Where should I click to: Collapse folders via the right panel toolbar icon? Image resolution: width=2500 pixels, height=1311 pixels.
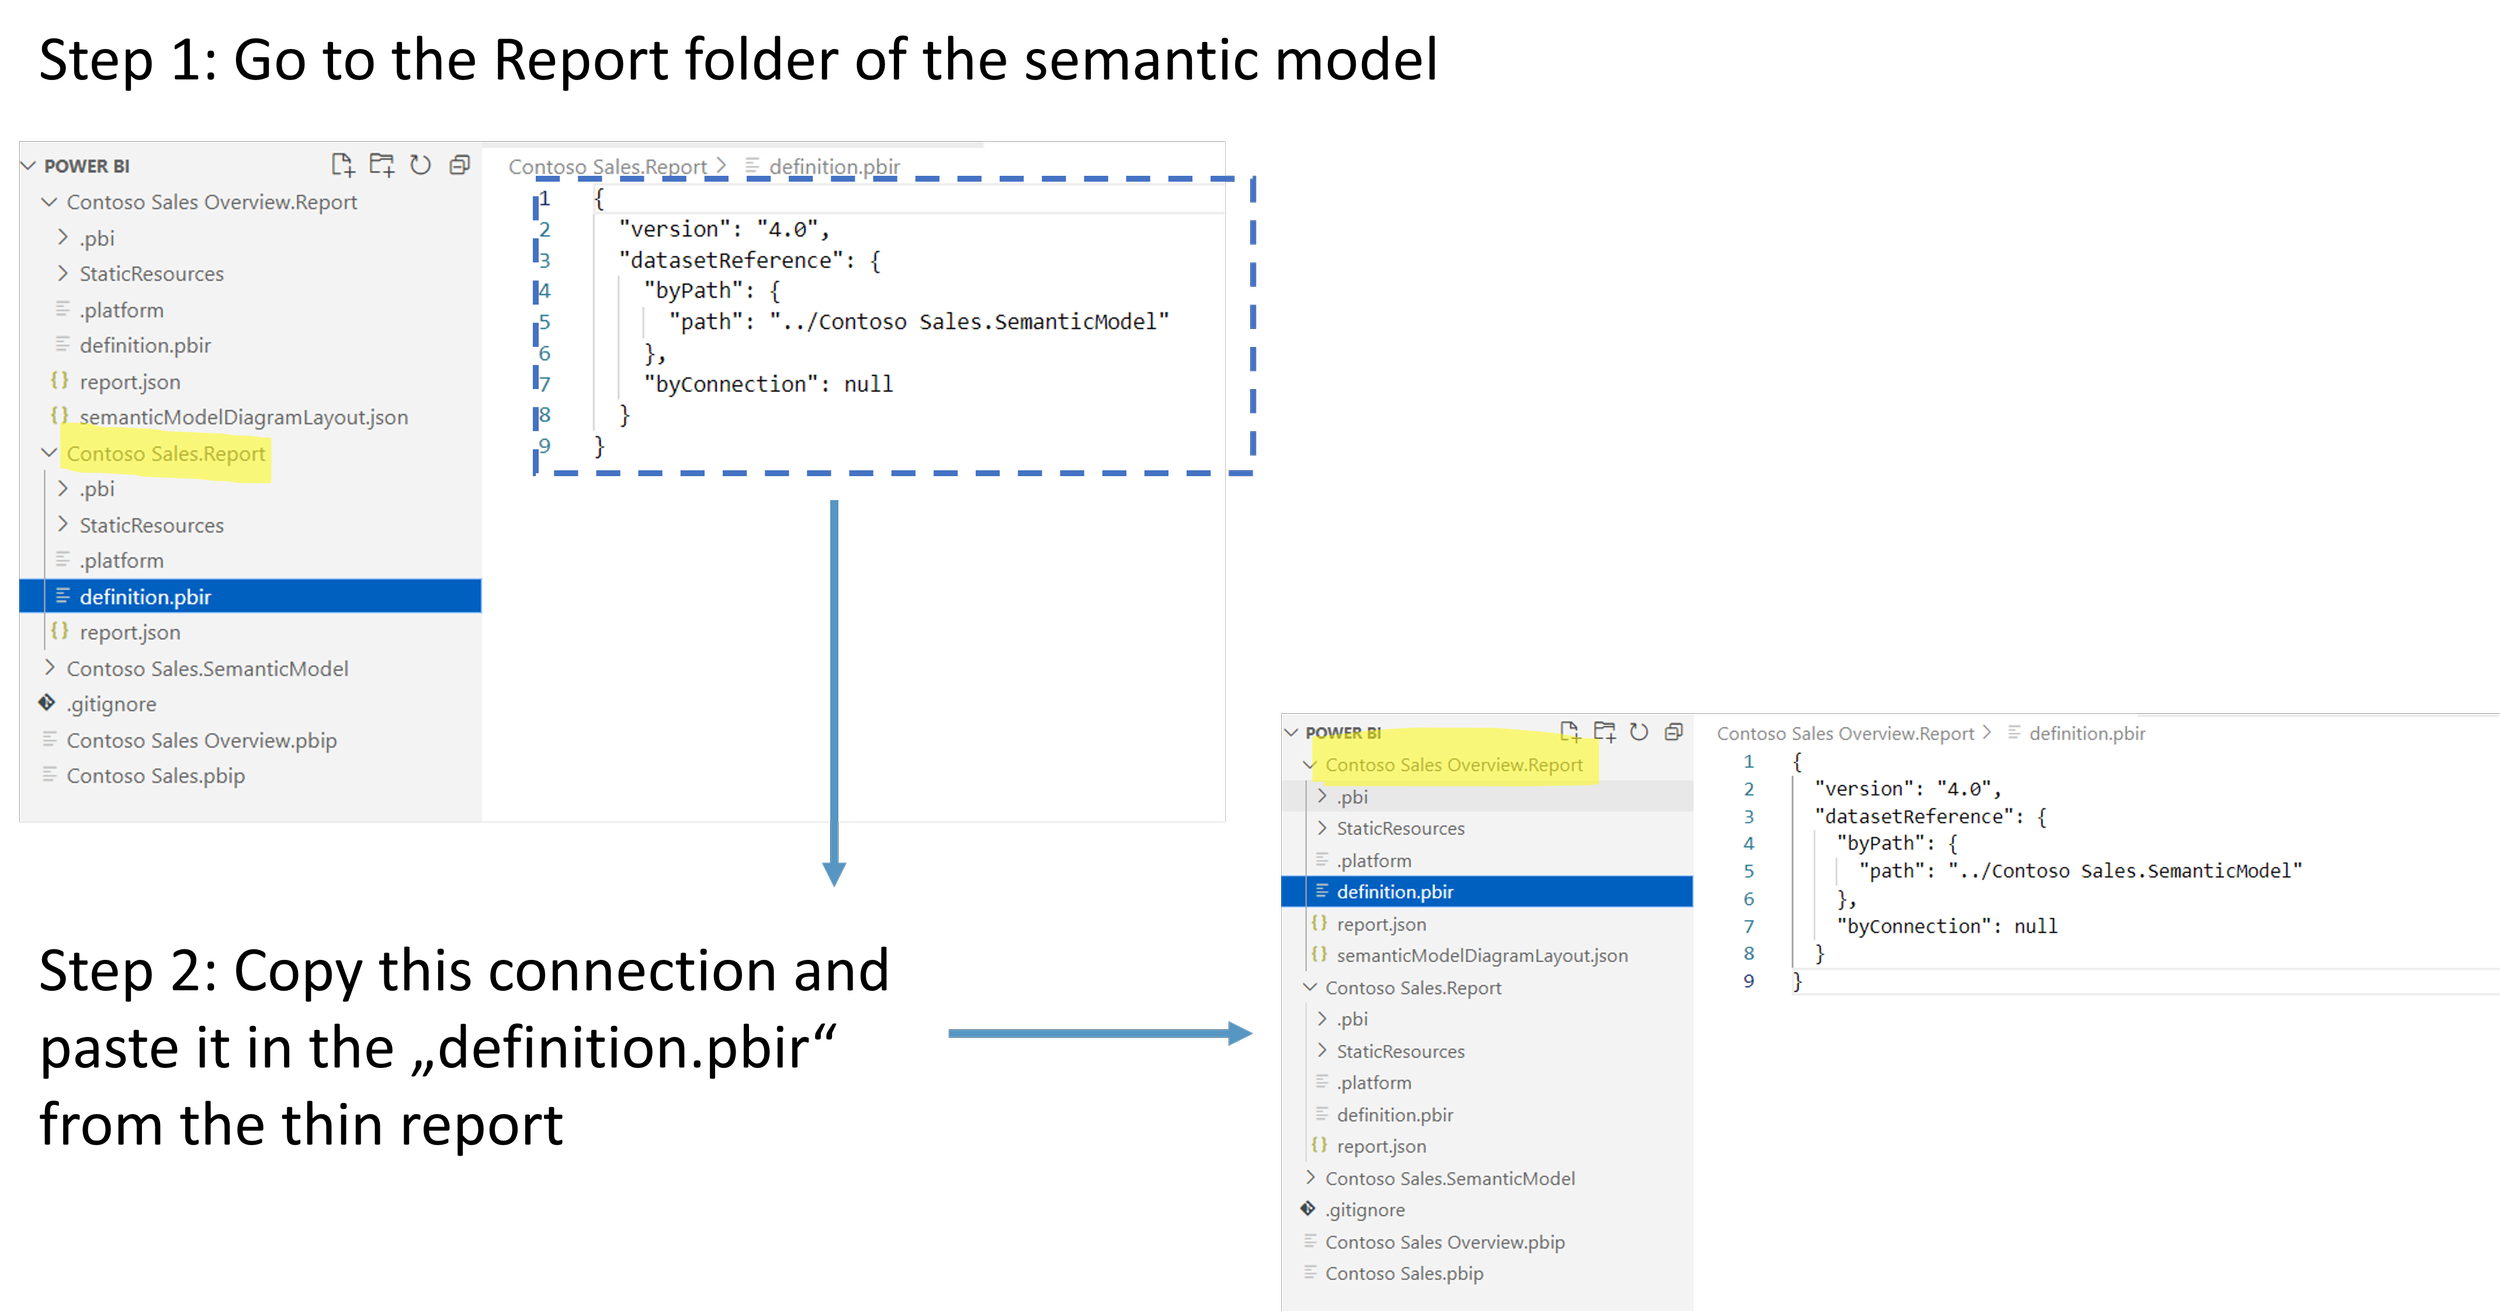[x=1673, y=732]
